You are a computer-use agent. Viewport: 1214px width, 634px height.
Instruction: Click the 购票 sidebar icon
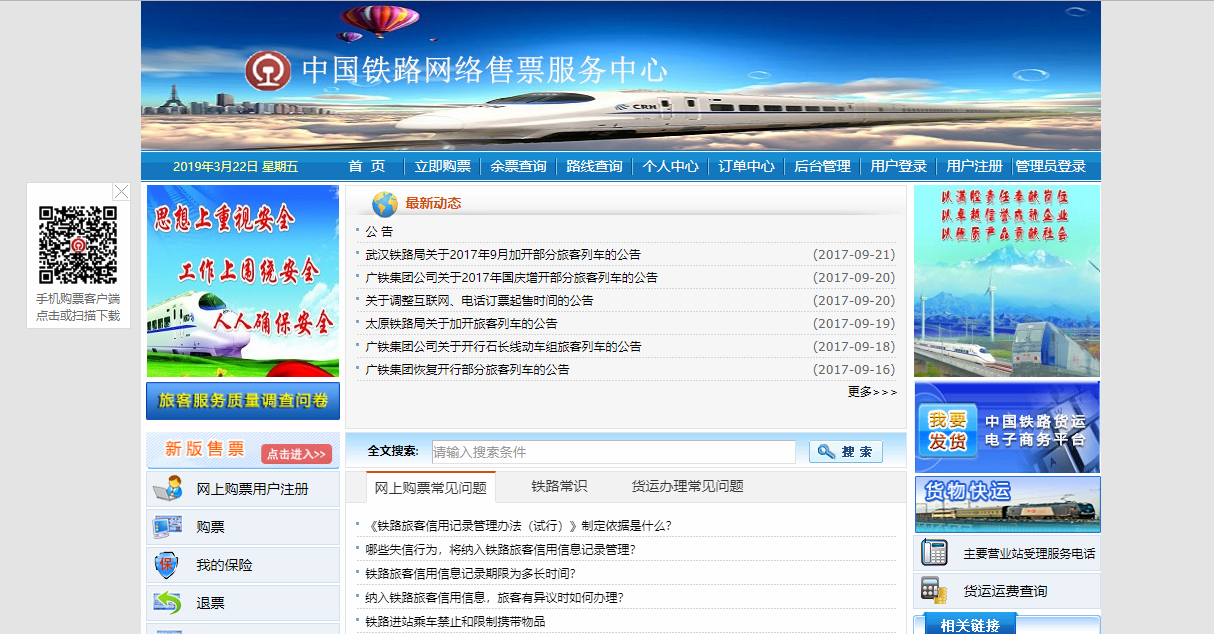168,527
